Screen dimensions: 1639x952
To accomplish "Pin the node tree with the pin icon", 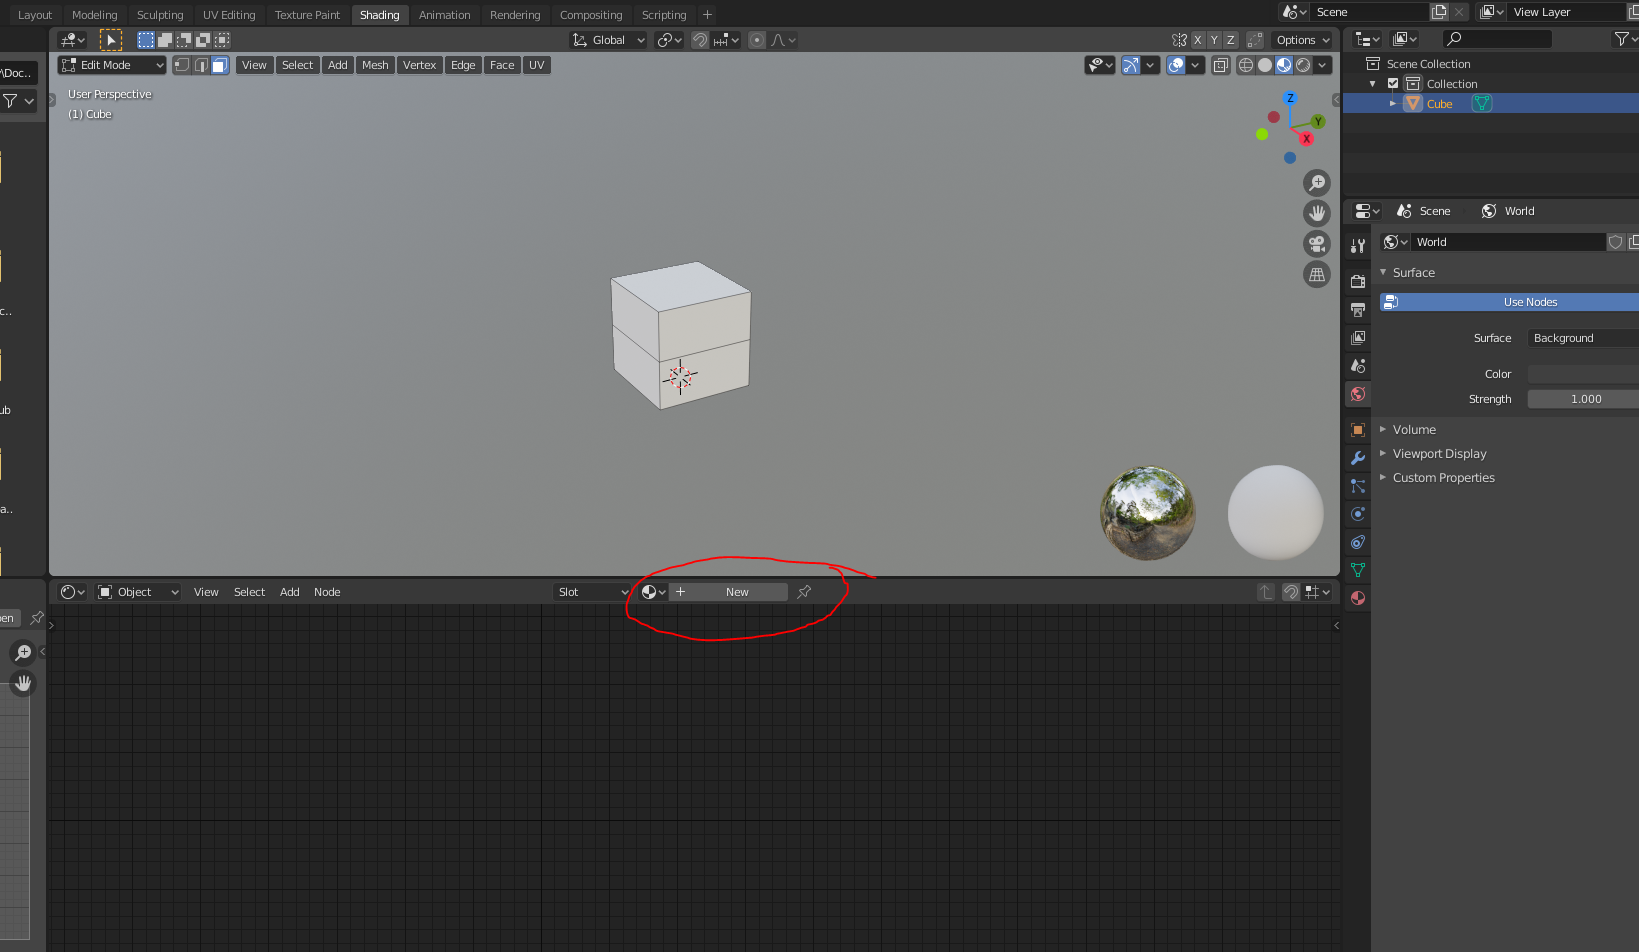I will [804, 592].
